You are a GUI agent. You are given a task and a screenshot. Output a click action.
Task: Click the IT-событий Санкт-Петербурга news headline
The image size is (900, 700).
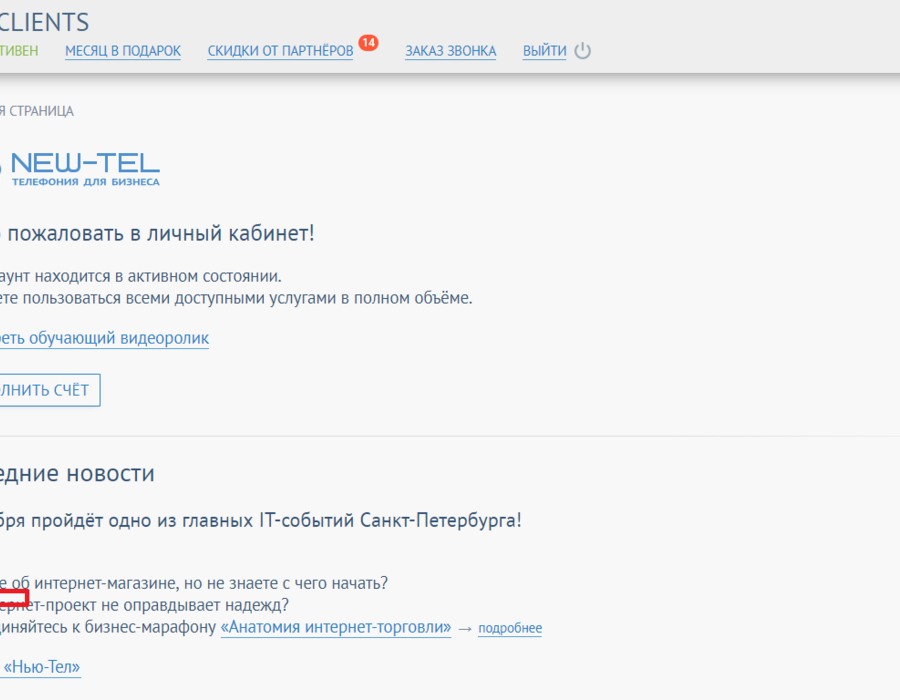point(261,520)
